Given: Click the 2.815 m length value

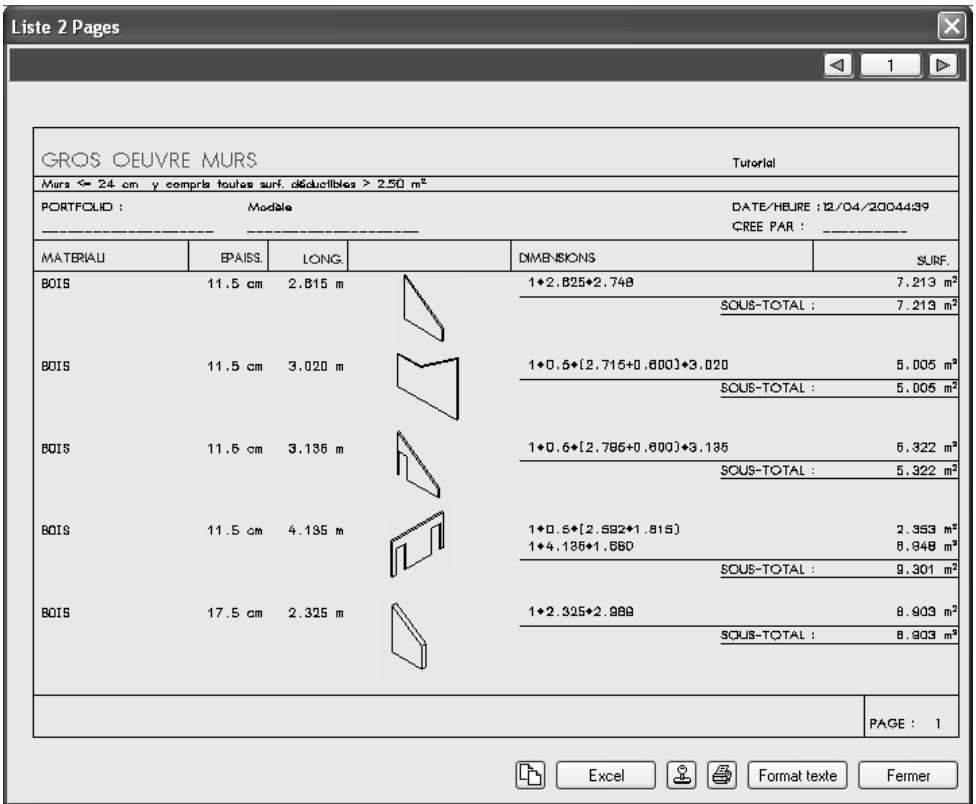Looking at the screenshot, I should [316, 284].
